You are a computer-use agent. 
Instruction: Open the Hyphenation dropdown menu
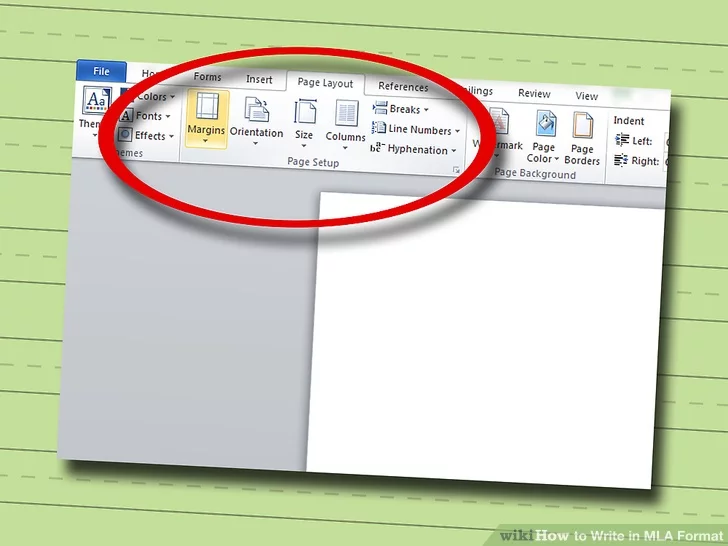click(x=413, y=150)
